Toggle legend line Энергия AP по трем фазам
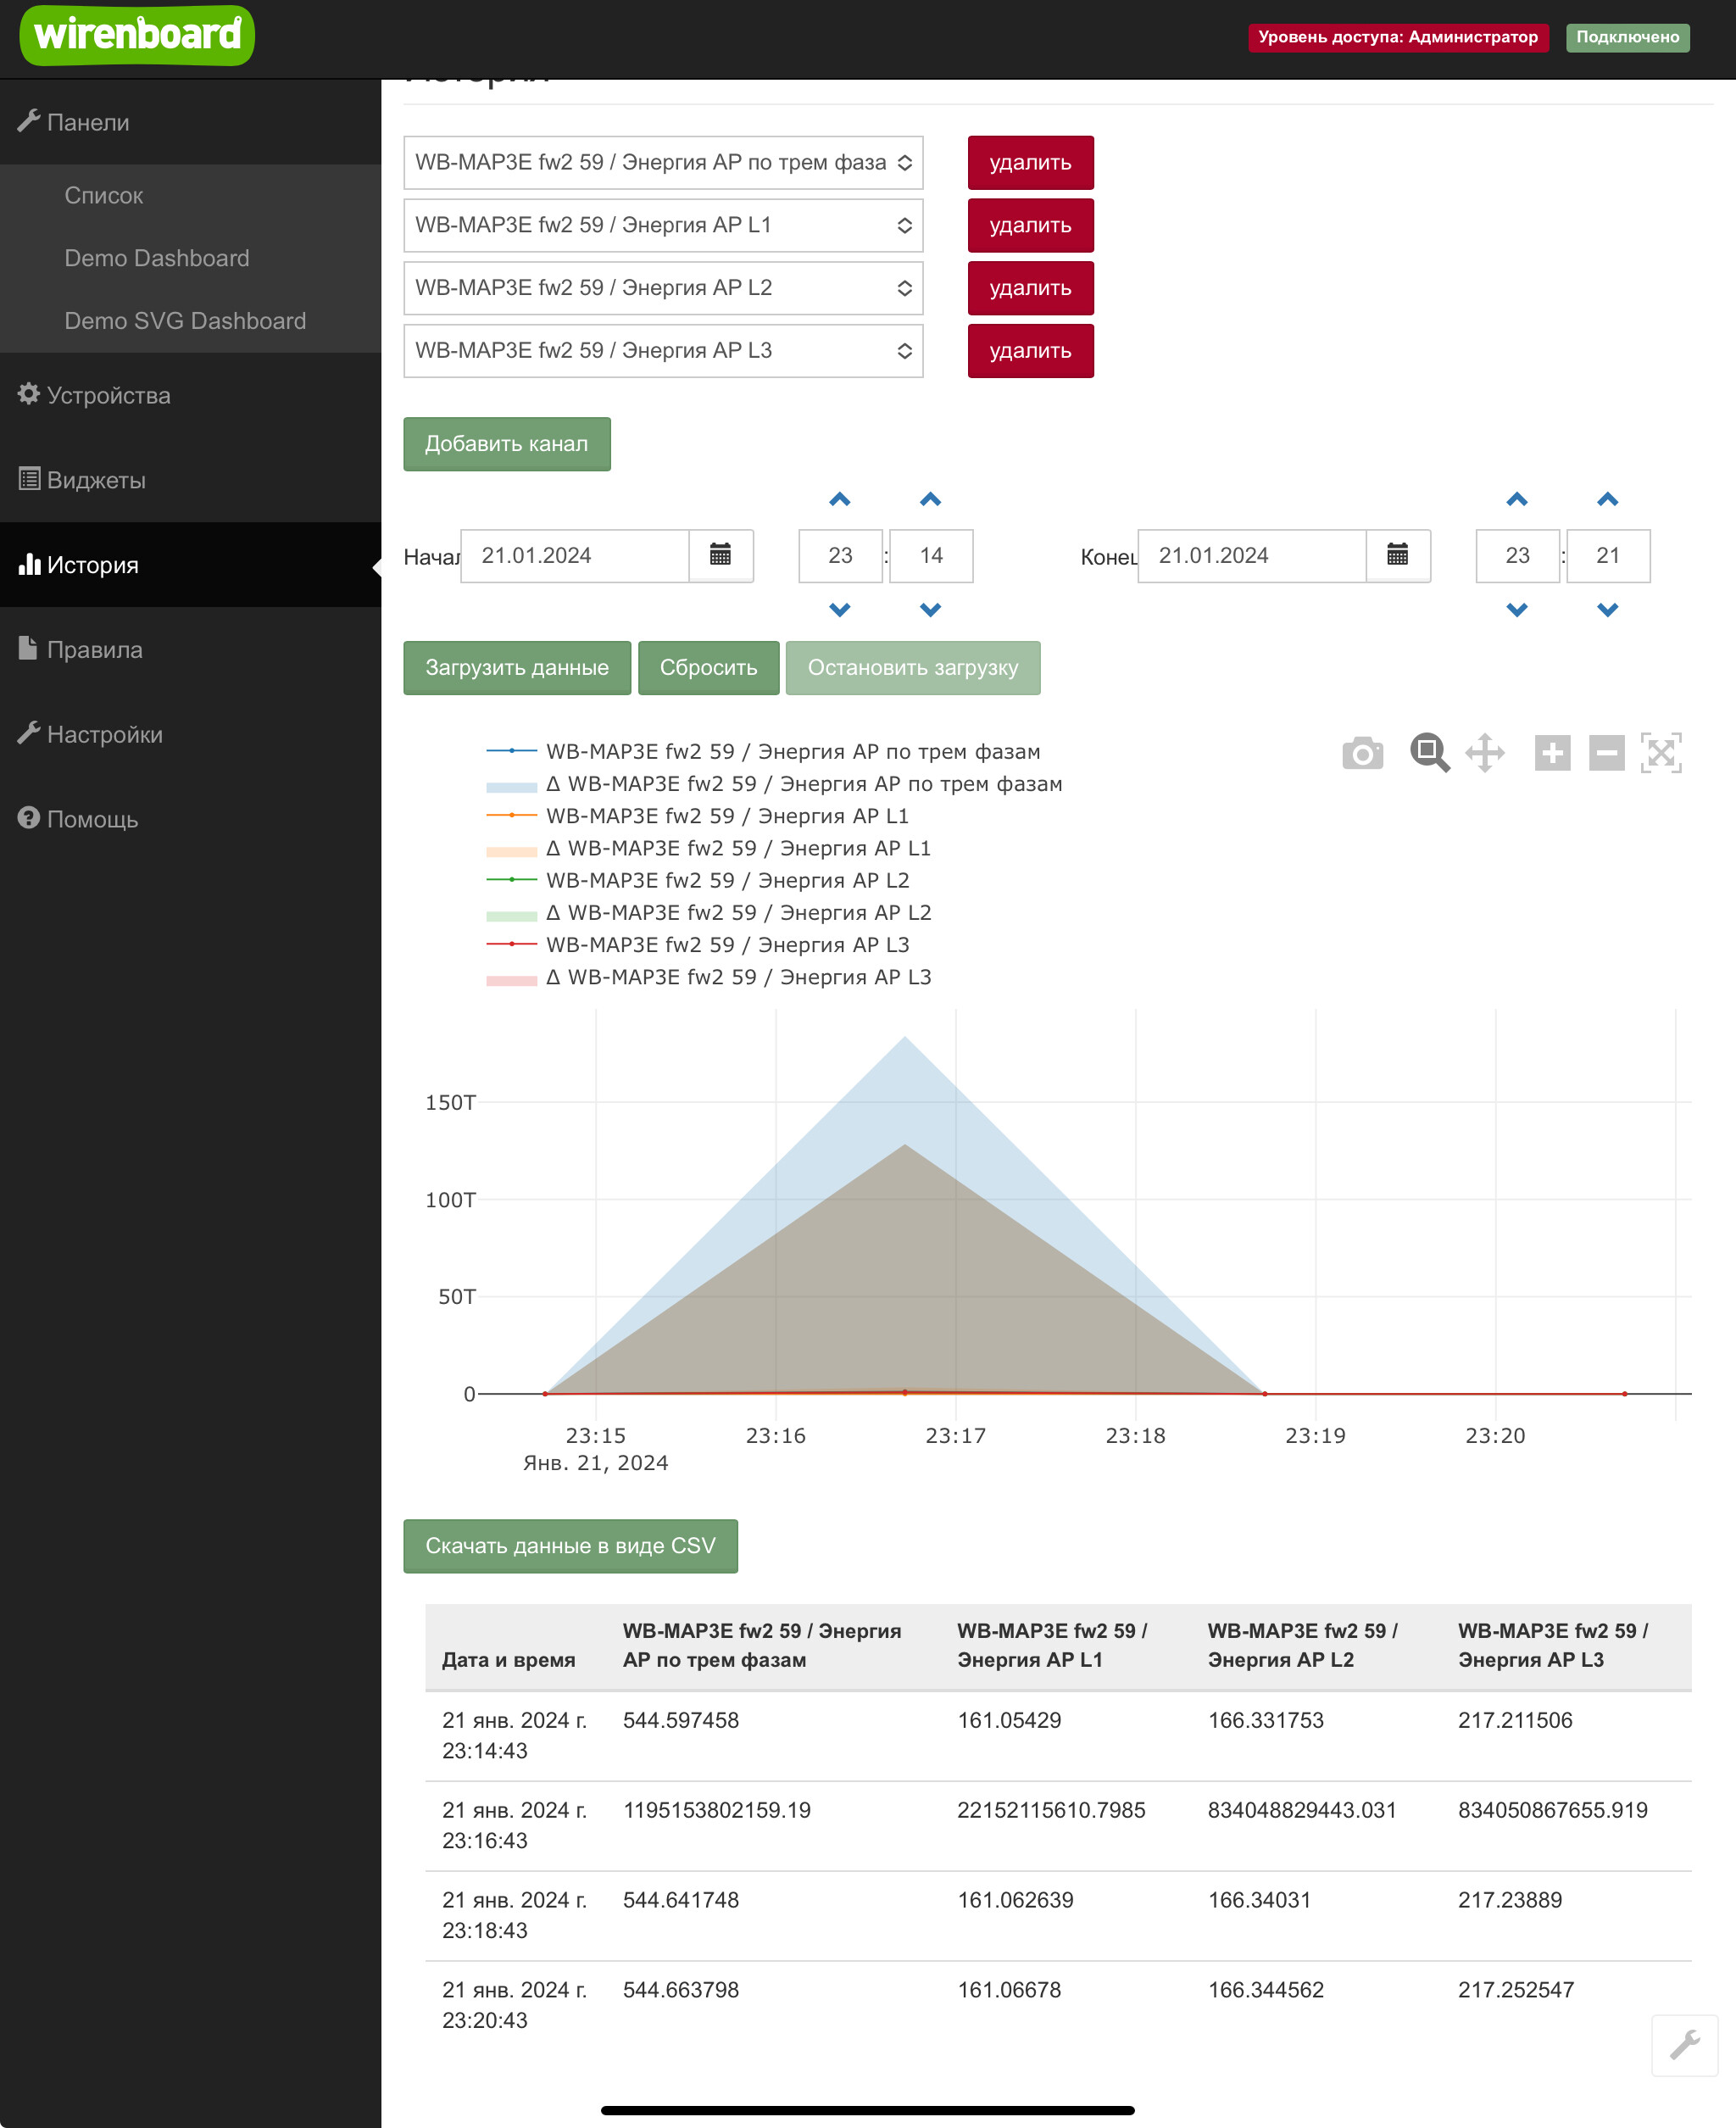Viewport: 1736px width, 2128px height. 763,752
